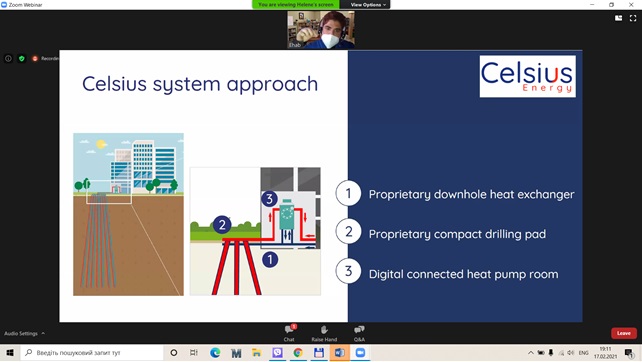Expand the View Options dropdown
The height and width of the screenshot is (362, 642).
(x=368, y=5)
